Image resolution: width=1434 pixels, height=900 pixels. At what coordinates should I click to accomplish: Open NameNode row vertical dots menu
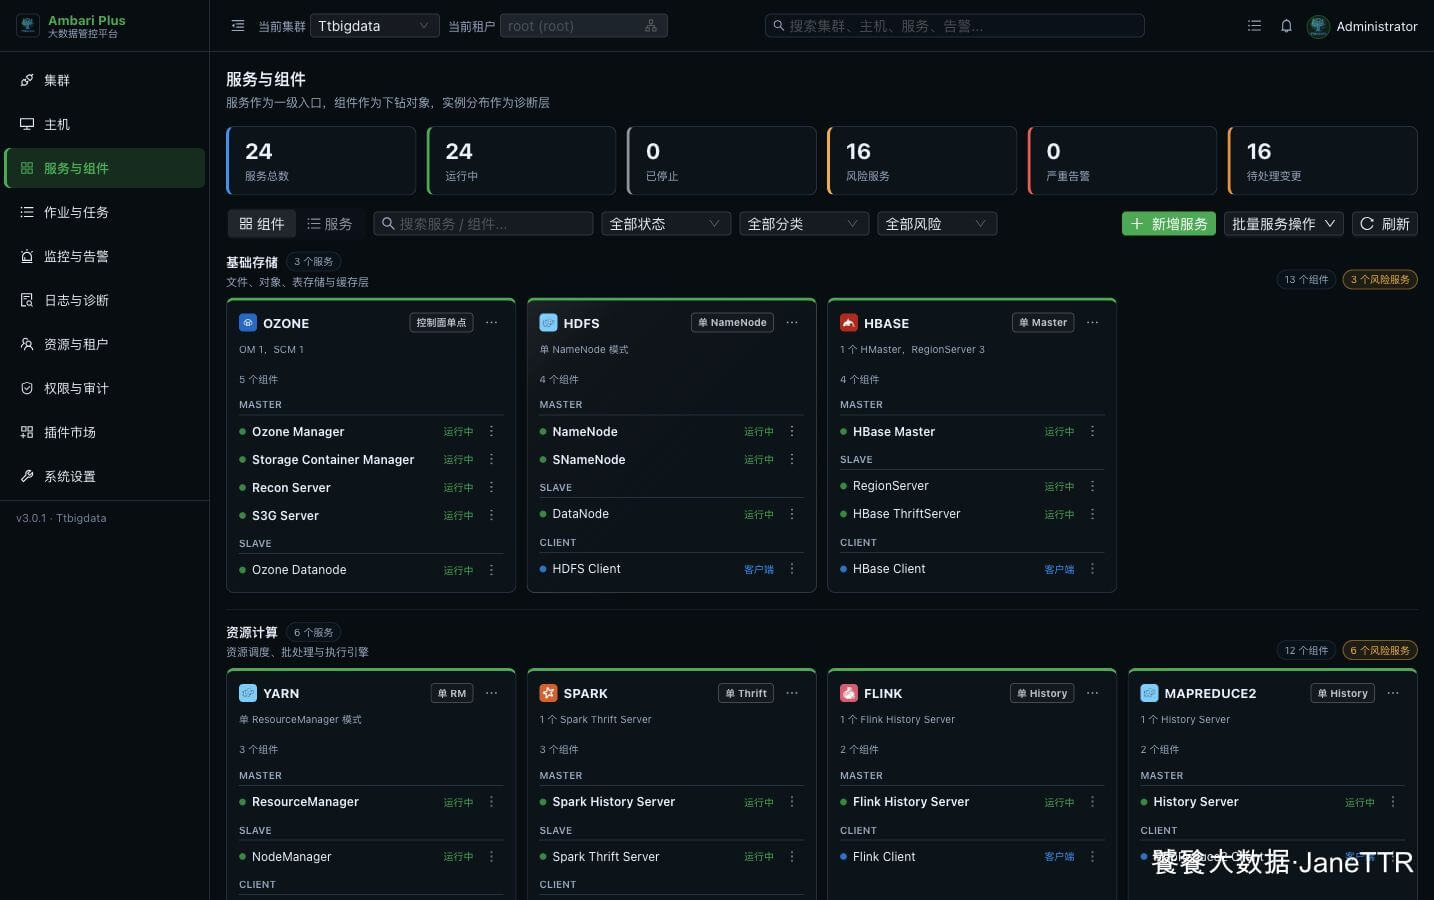[x=792, y=431]
